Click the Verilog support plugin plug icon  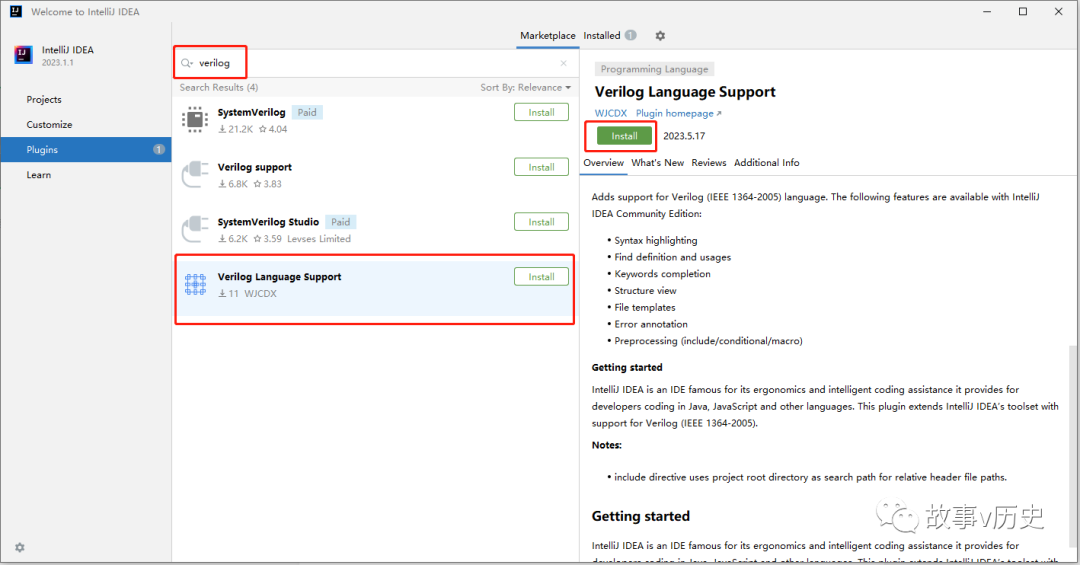[195, 174]
